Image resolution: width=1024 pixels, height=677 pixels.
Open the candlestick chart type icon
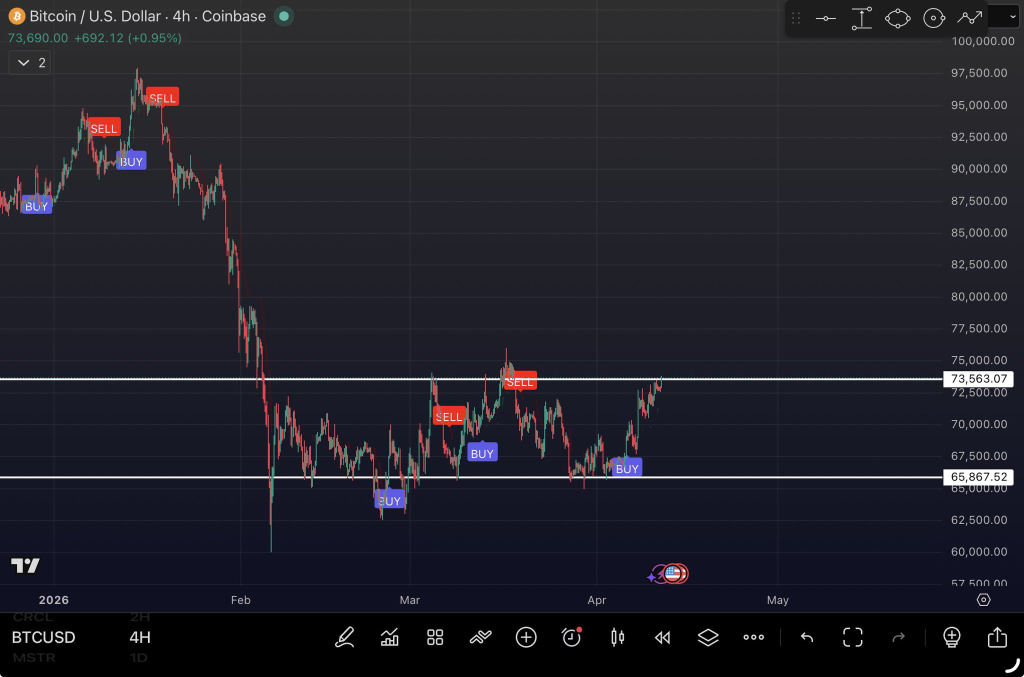coord(617,637)
